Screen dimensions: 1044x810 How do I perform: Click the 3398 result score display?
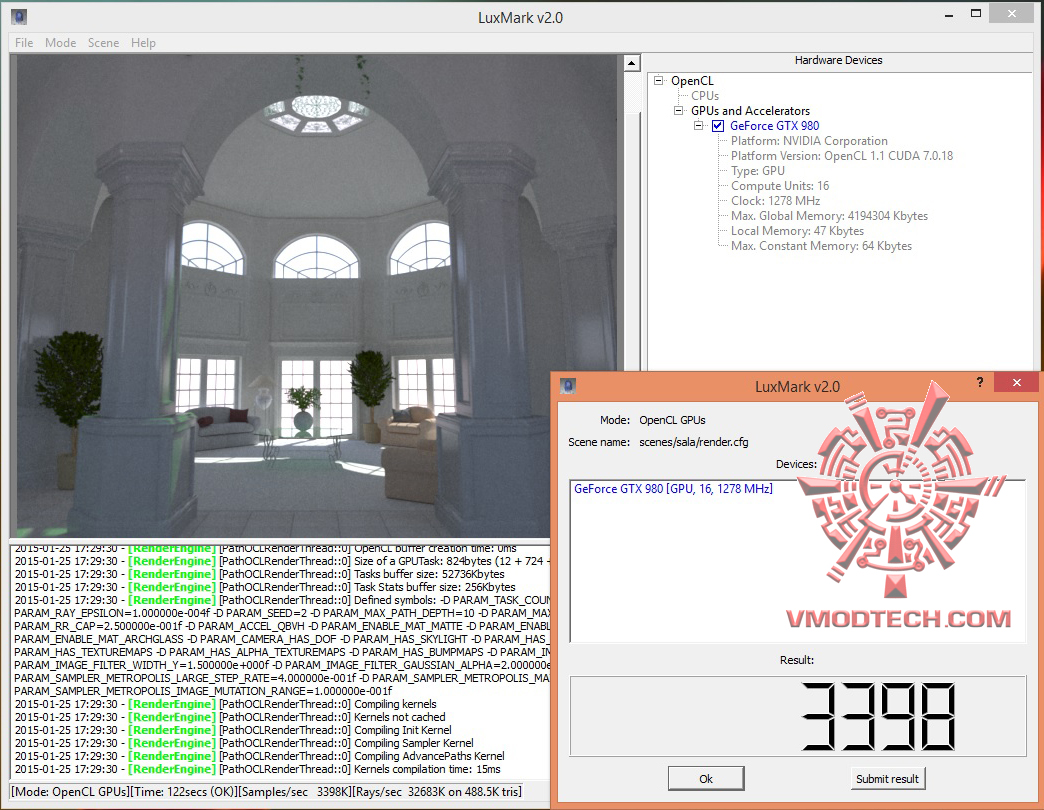coord(798,716)
